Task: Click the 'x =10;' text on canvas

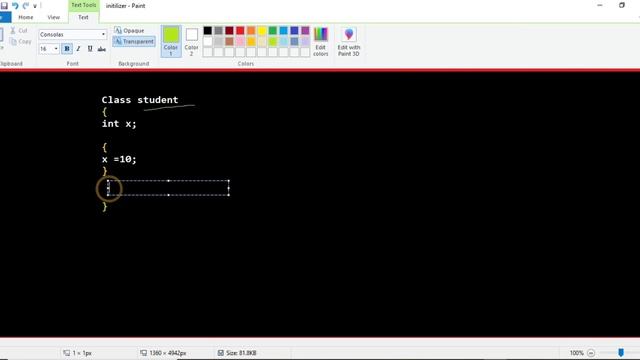Action: coord(119,159)
